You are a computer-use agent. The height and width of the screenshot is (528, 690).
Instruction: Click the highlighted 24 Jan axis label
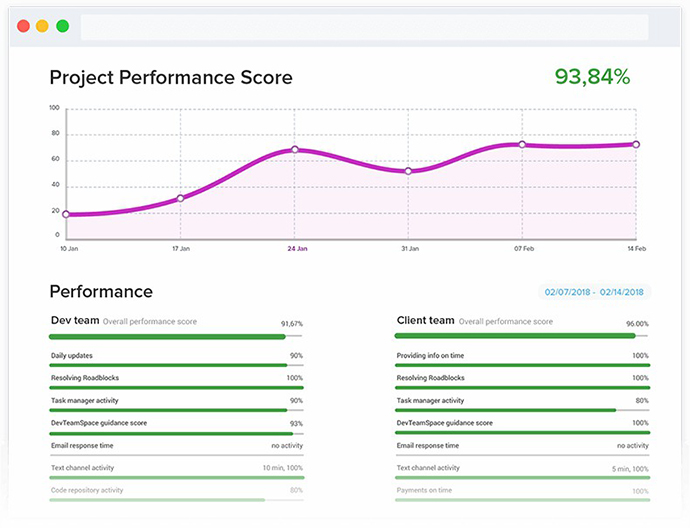(x=294, y=247)
